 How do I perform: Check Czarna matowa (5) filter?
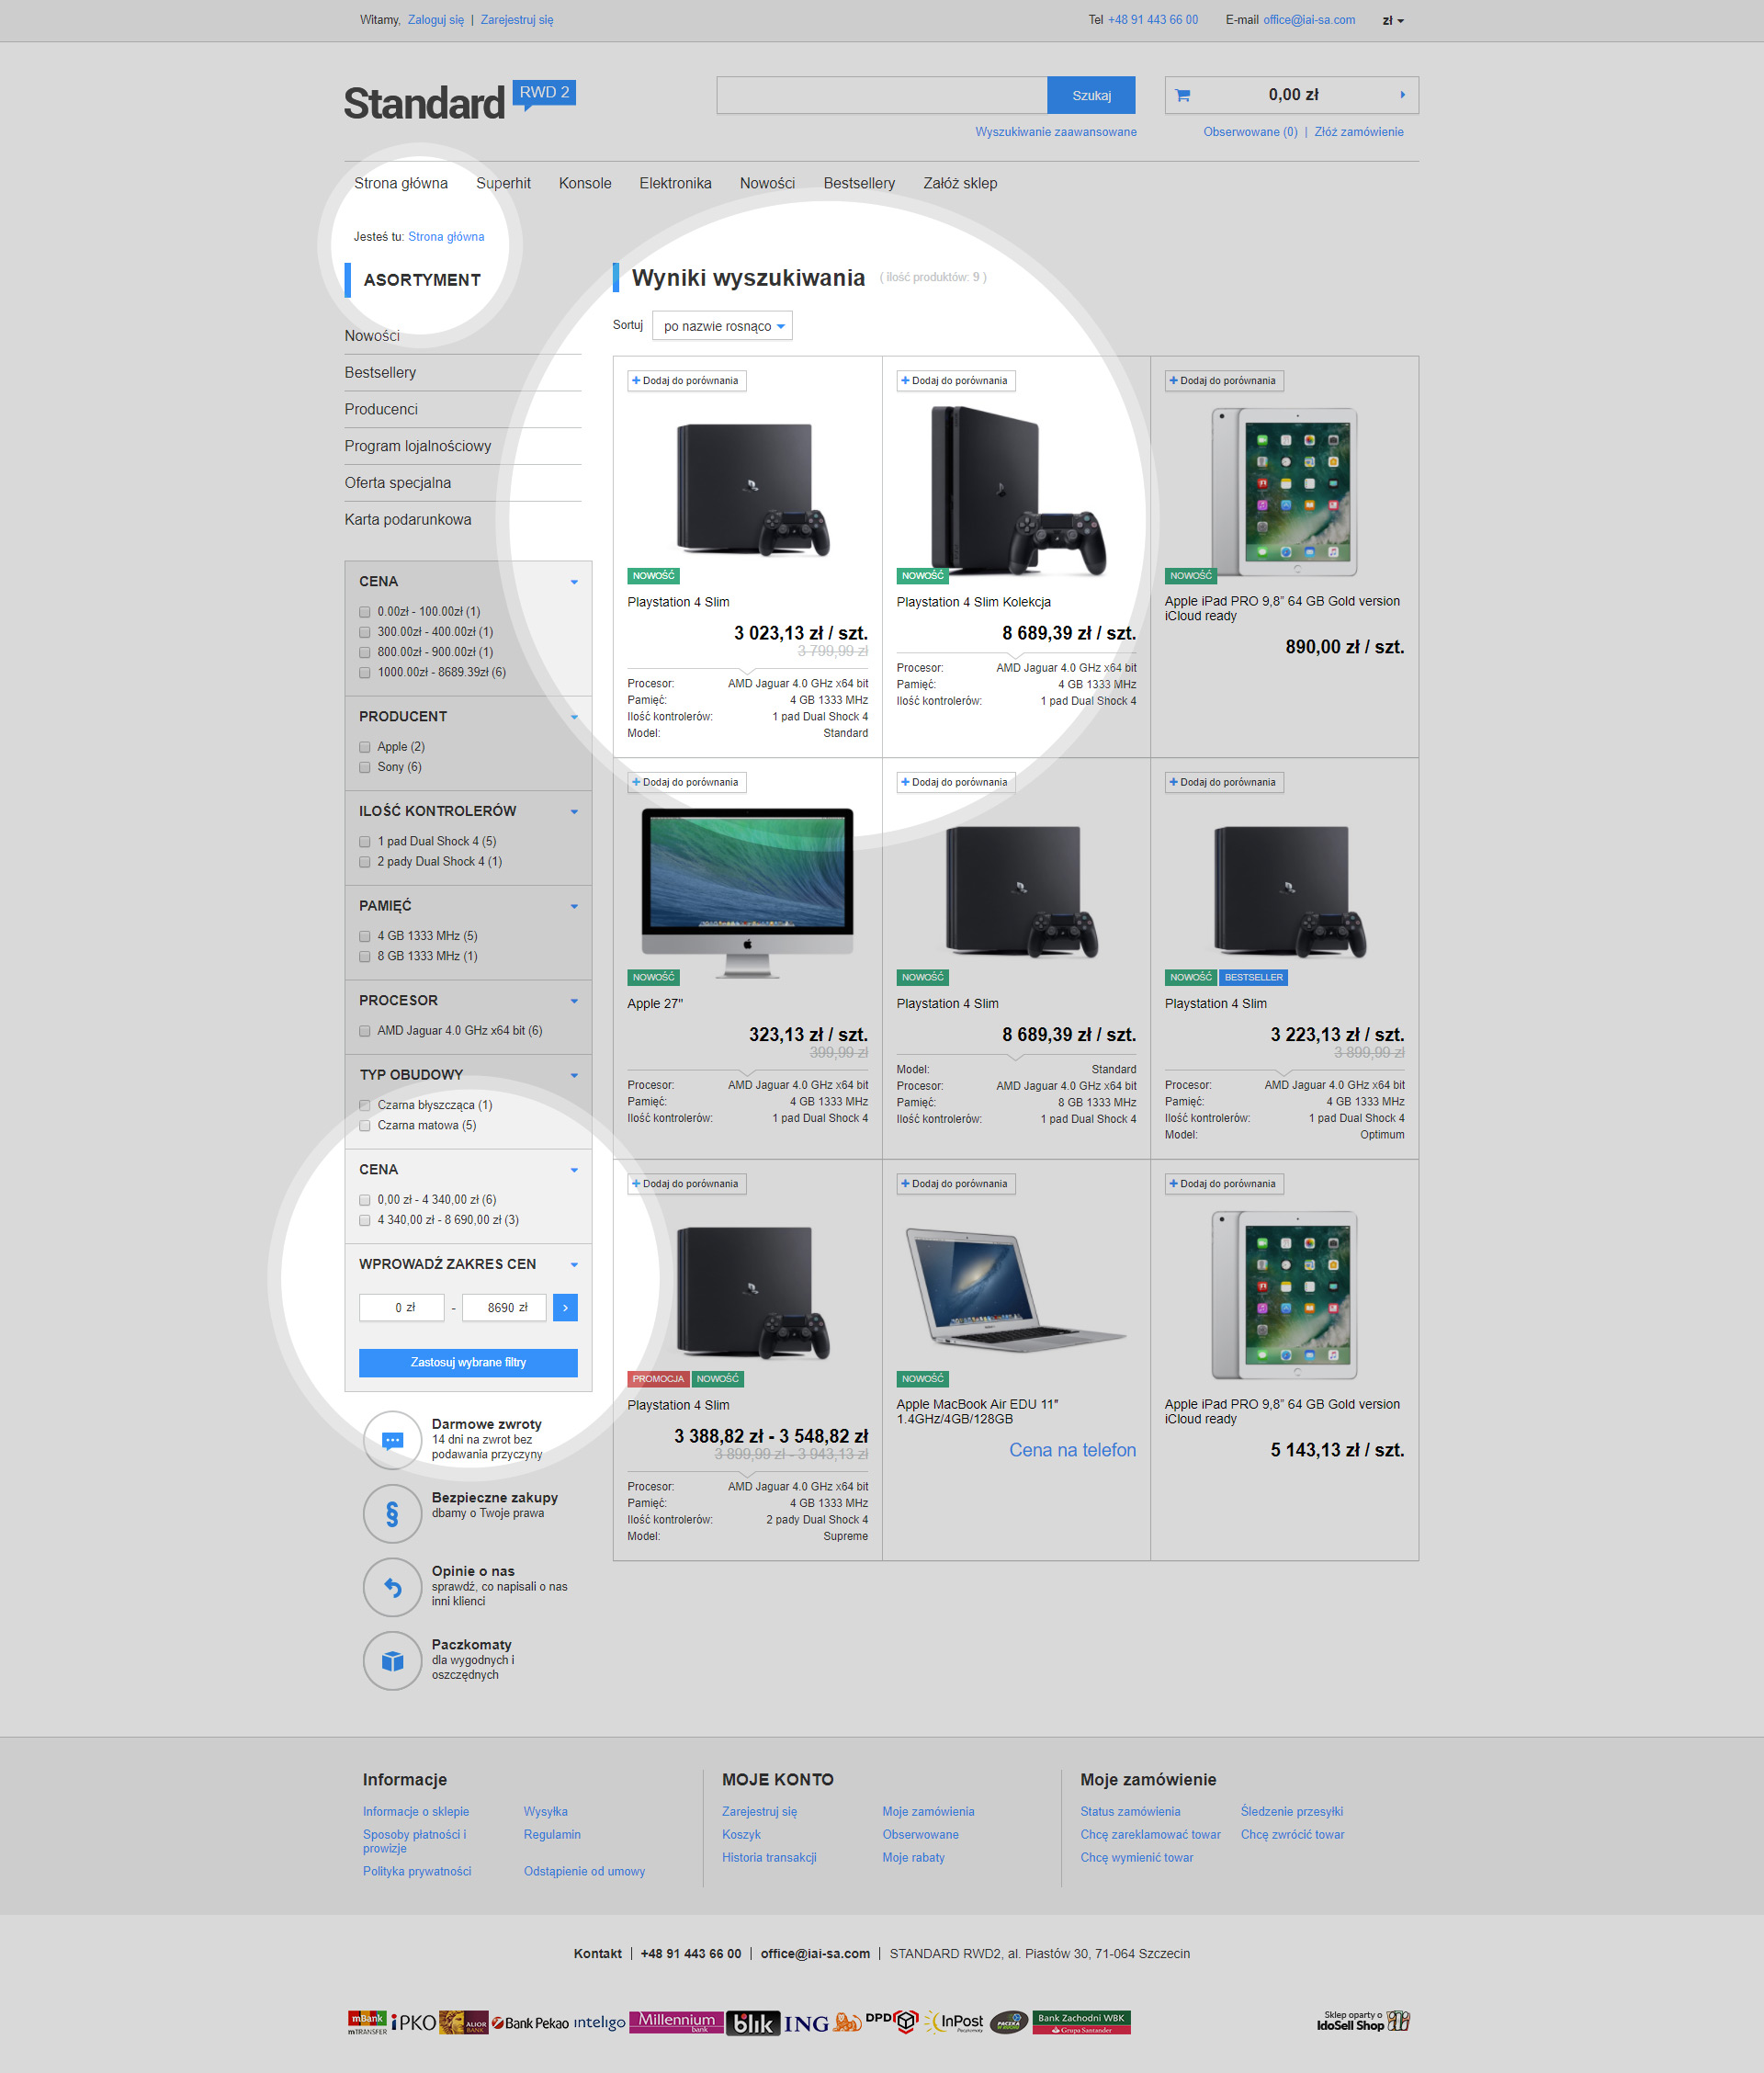(x=365, y=1126)
